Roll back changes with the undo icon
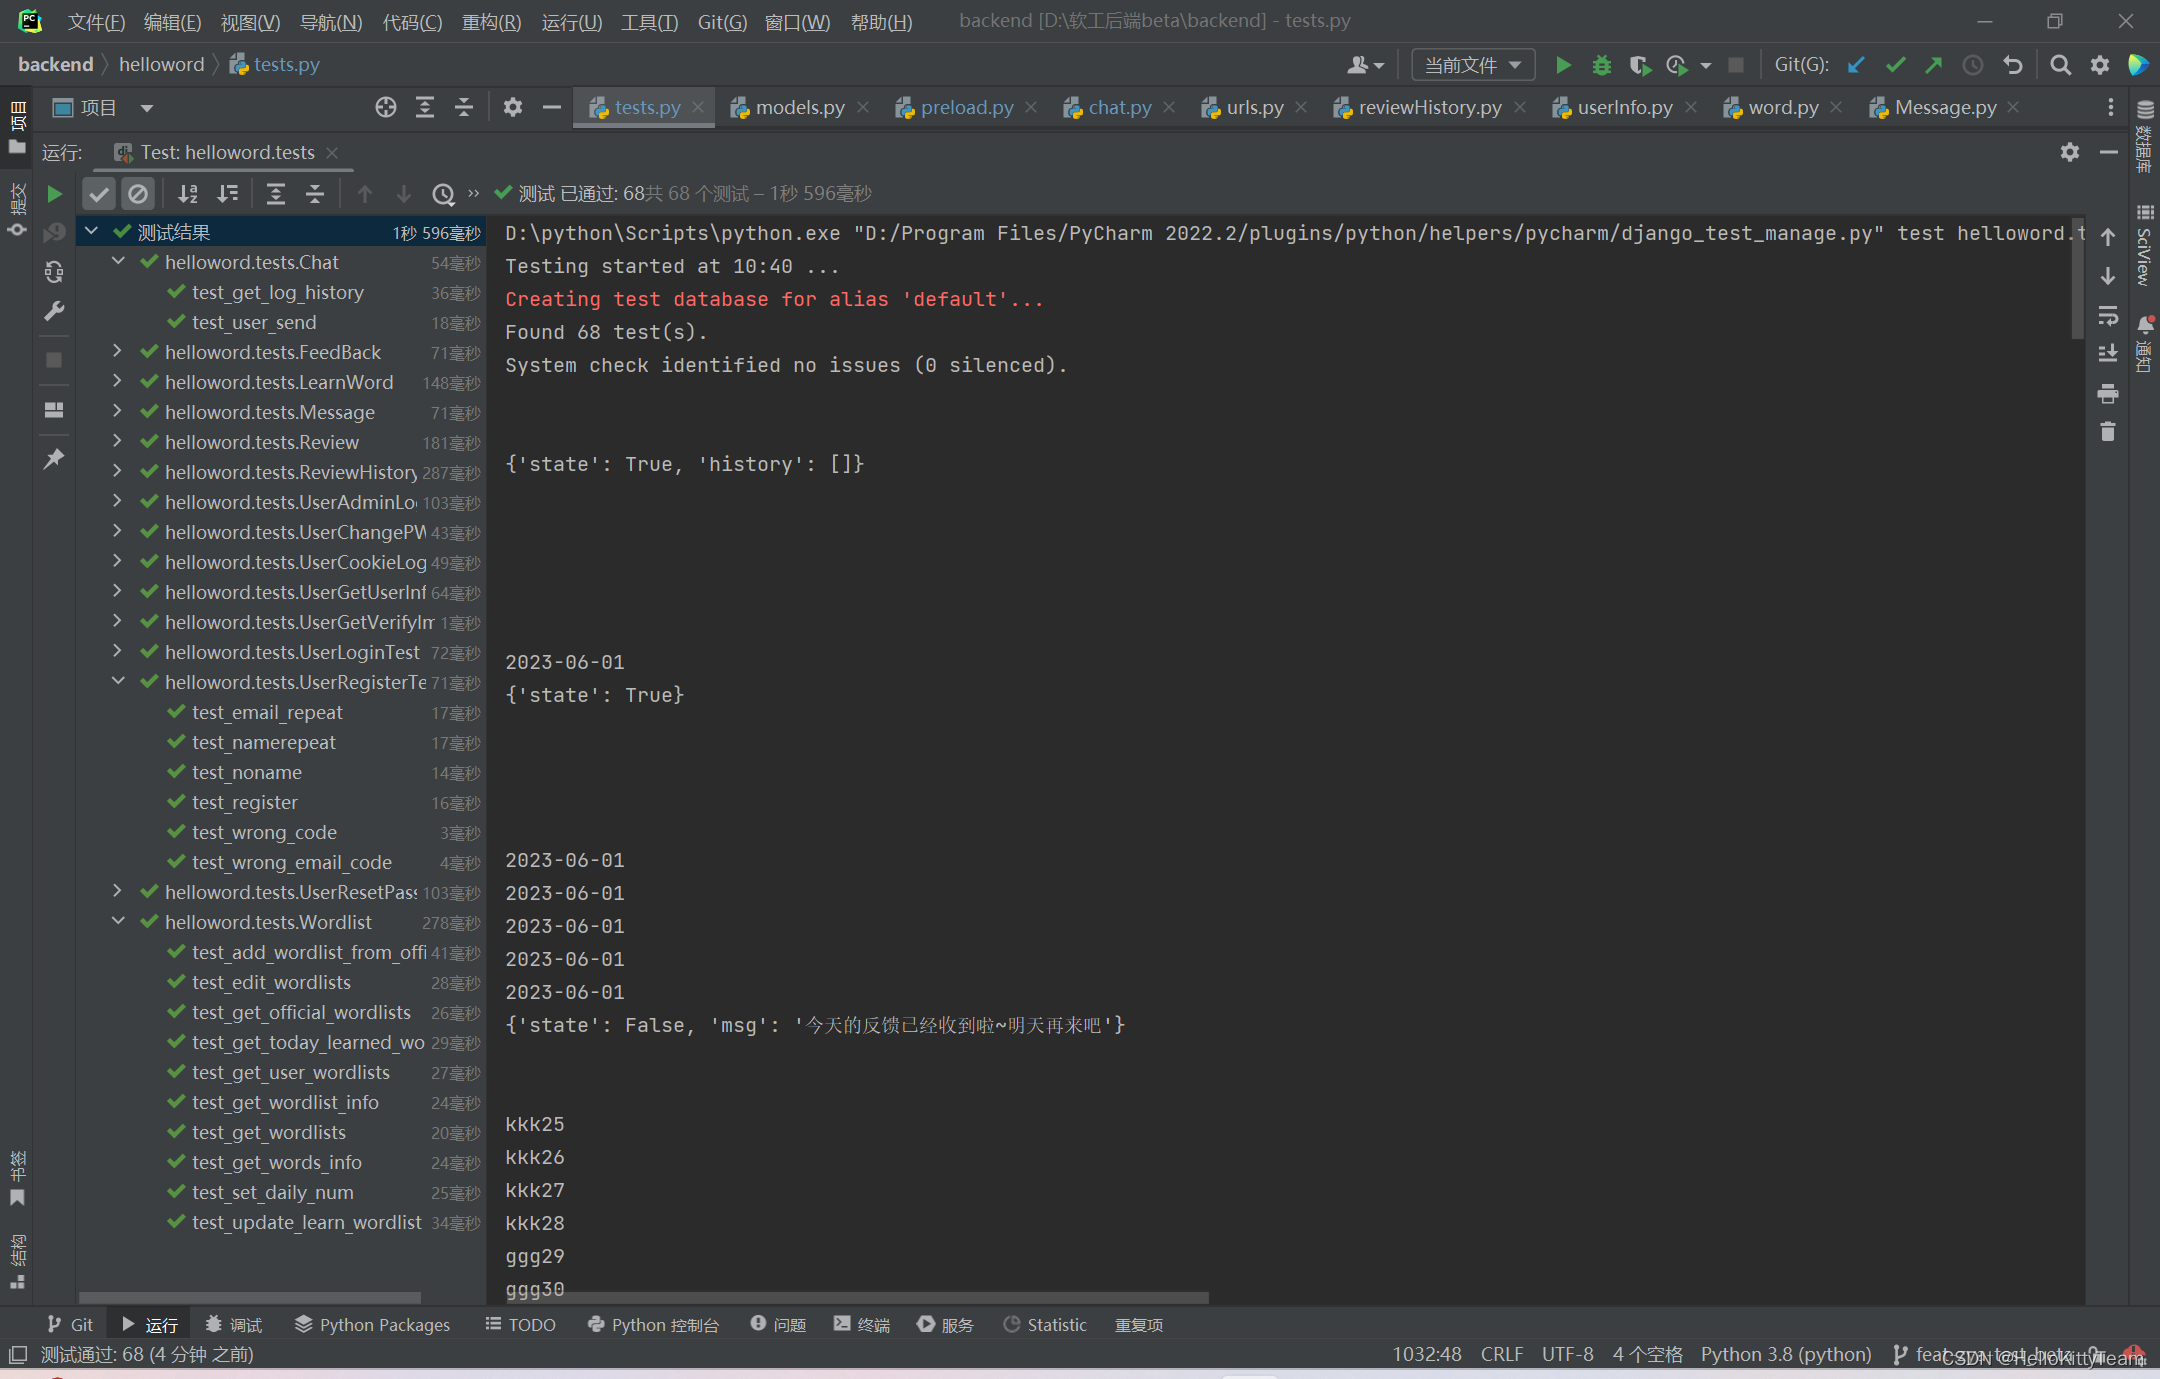2160x1379 pixels. tap(2013, 65)
